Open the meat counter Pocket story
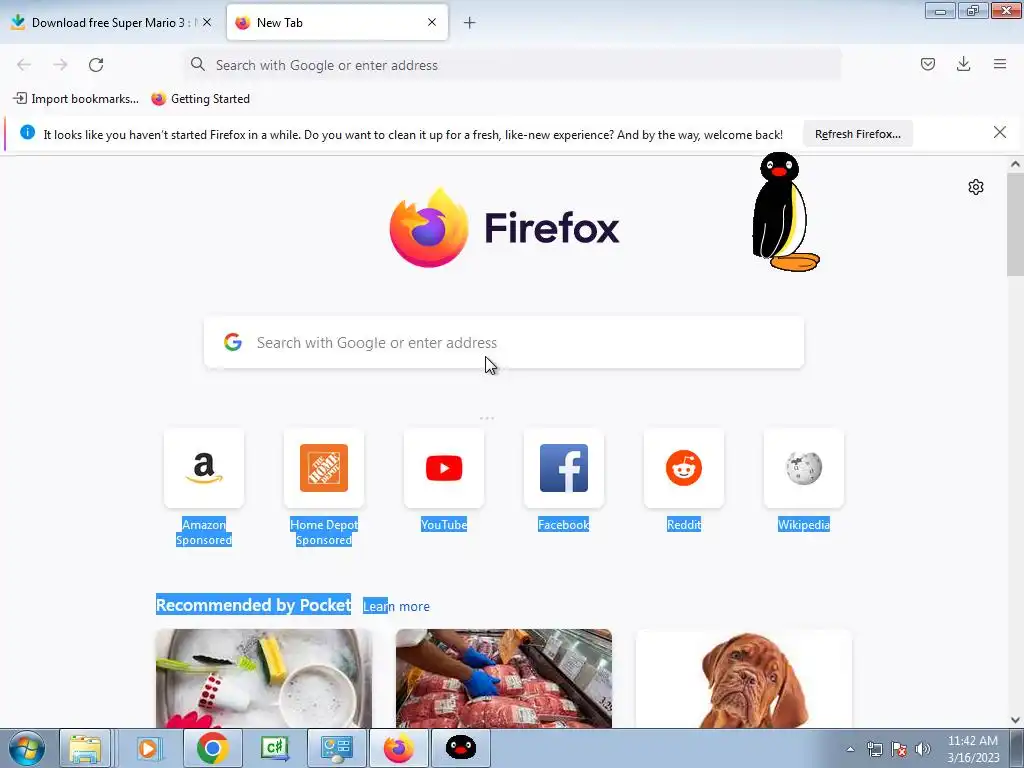The width and height of the screenshot is (1024, 768). (504, 679)
